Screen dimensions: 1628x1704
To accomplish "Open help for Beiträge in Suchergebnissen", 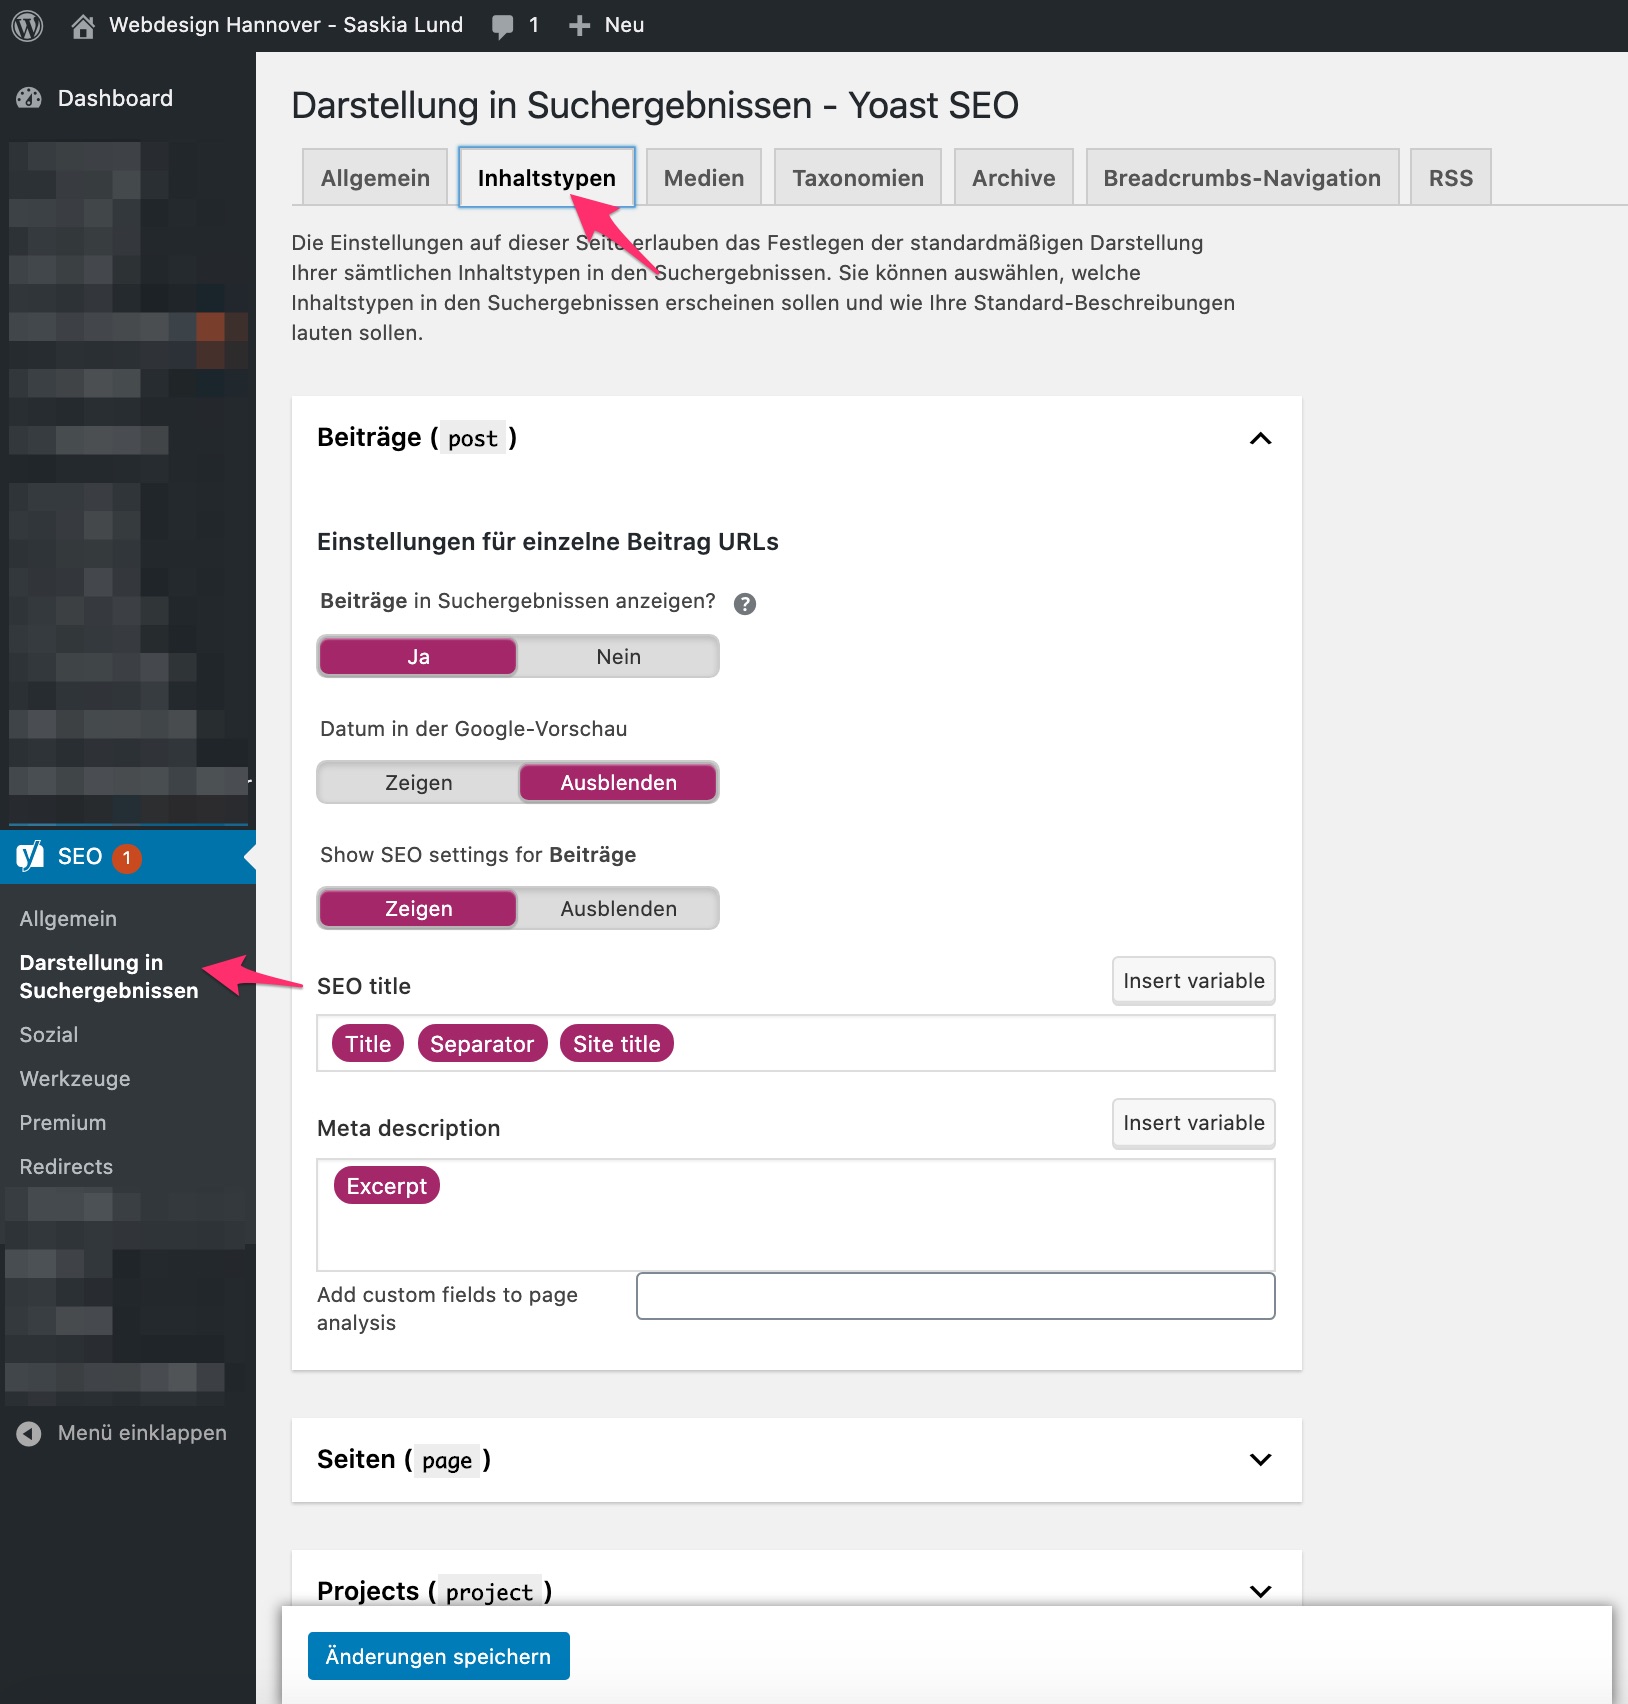I will (x=744, y=603).
